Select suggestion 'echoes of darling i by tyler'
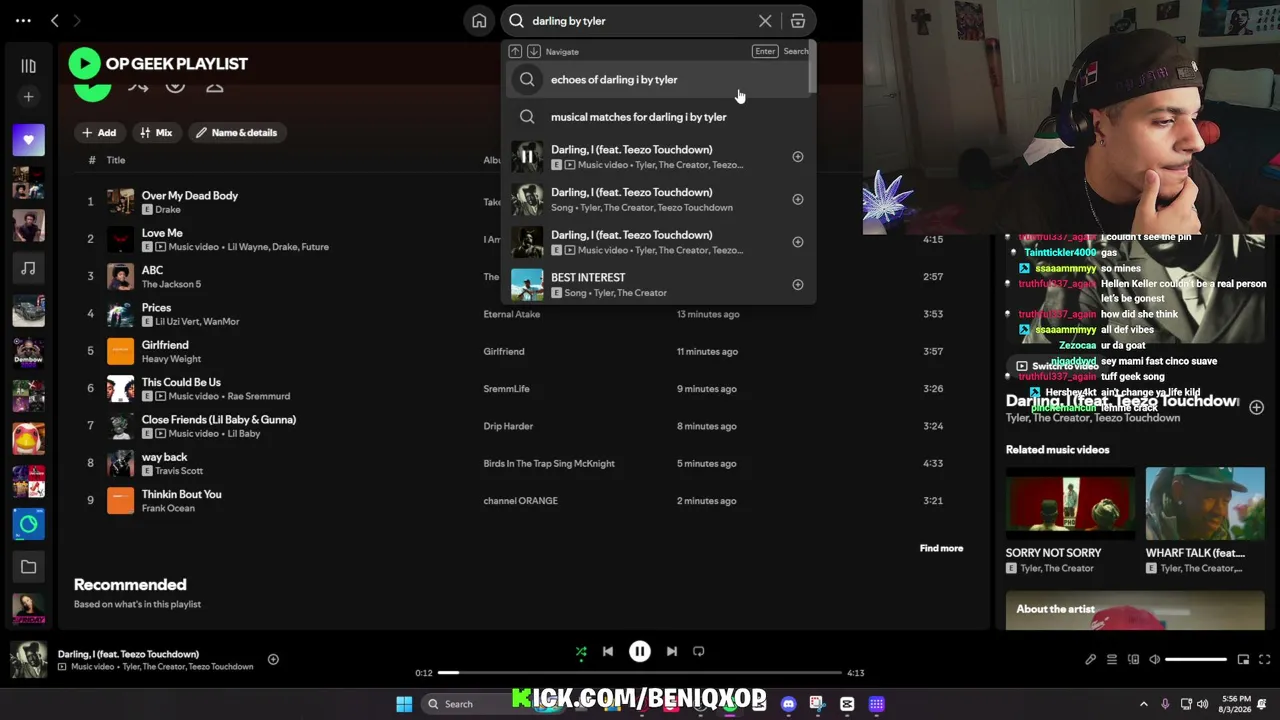Image resolution: width=1280 pixels, height=720 pixels. coord(658,79)
